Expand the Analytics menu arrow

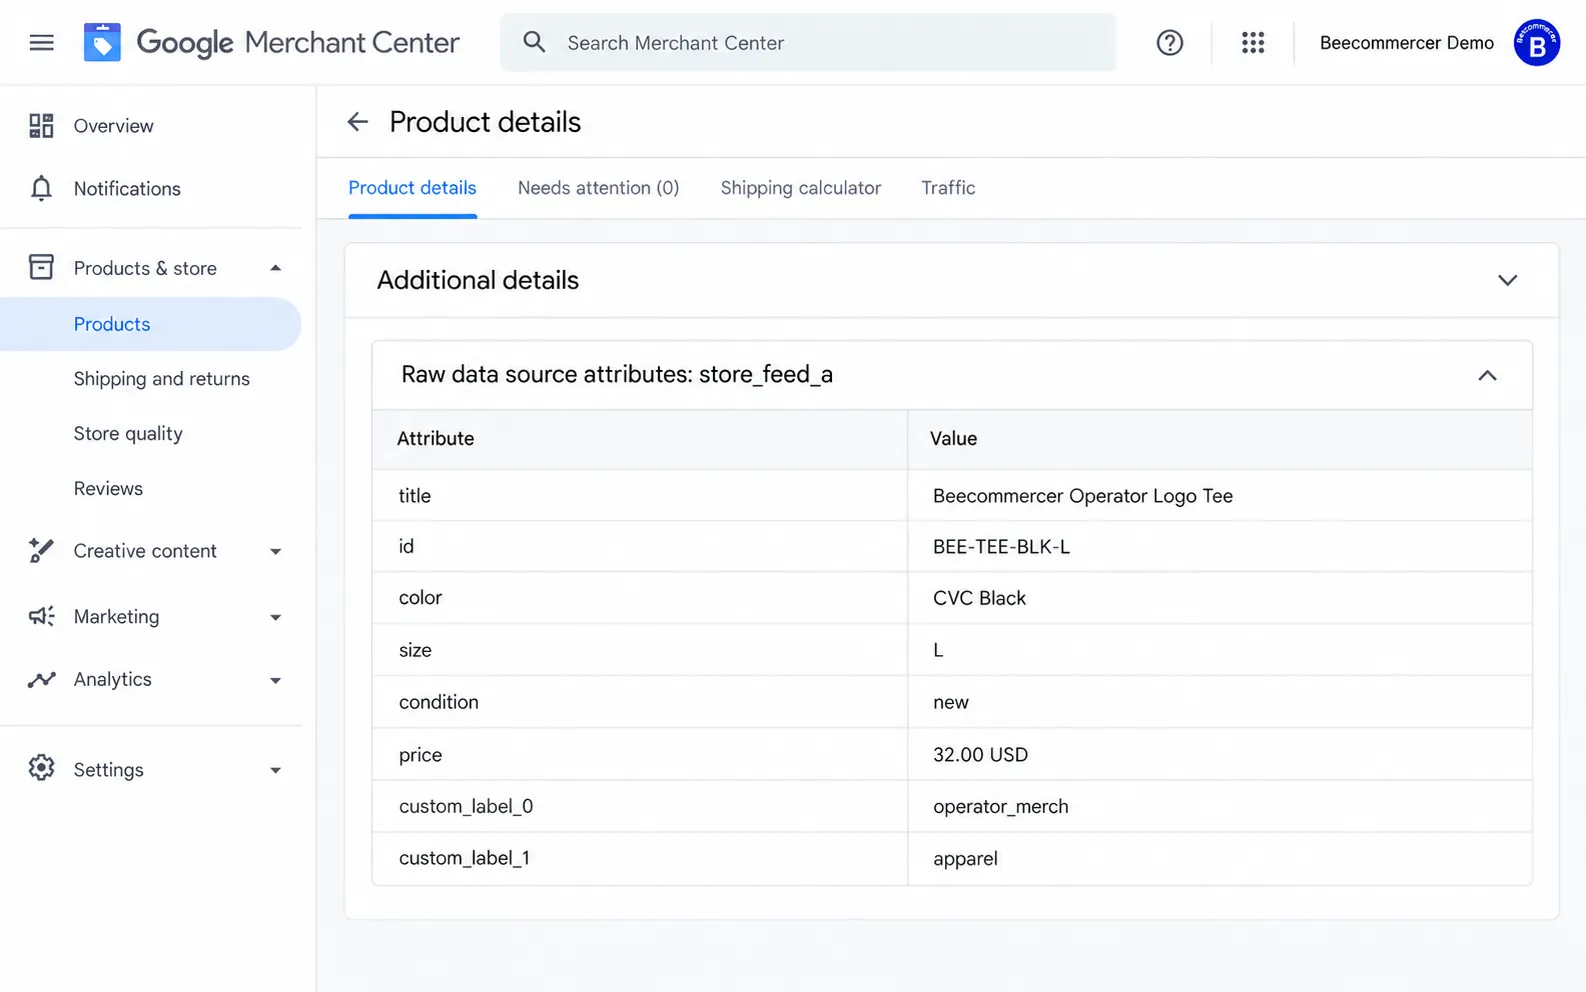point(276,681)
